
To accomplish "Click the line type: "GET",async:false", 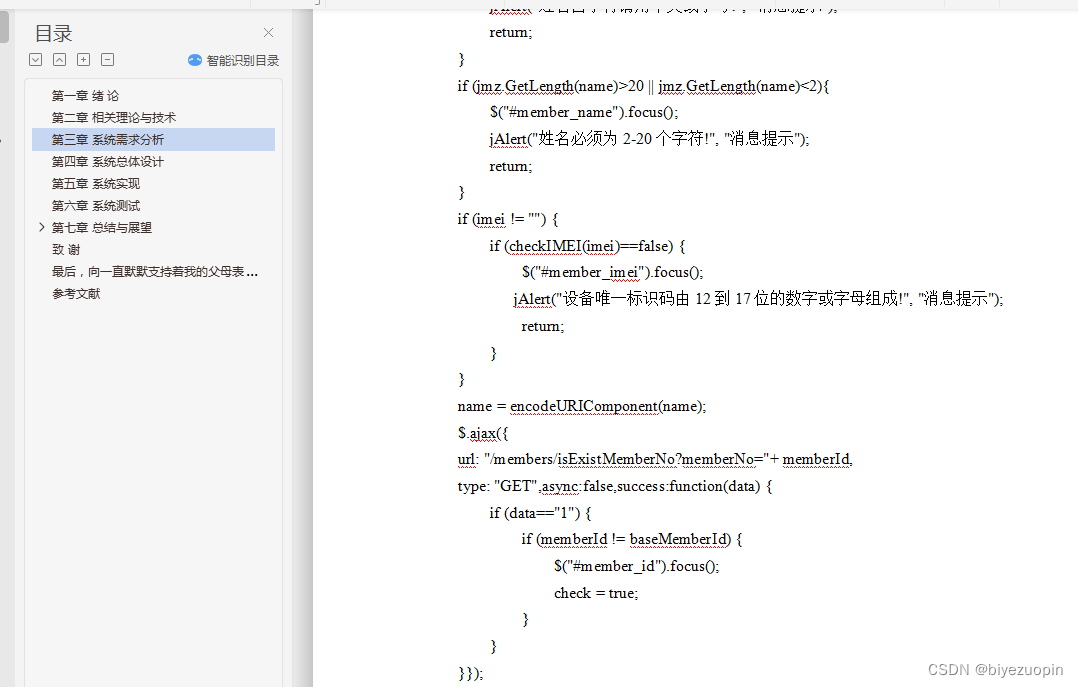I will (x=615, y=486).
